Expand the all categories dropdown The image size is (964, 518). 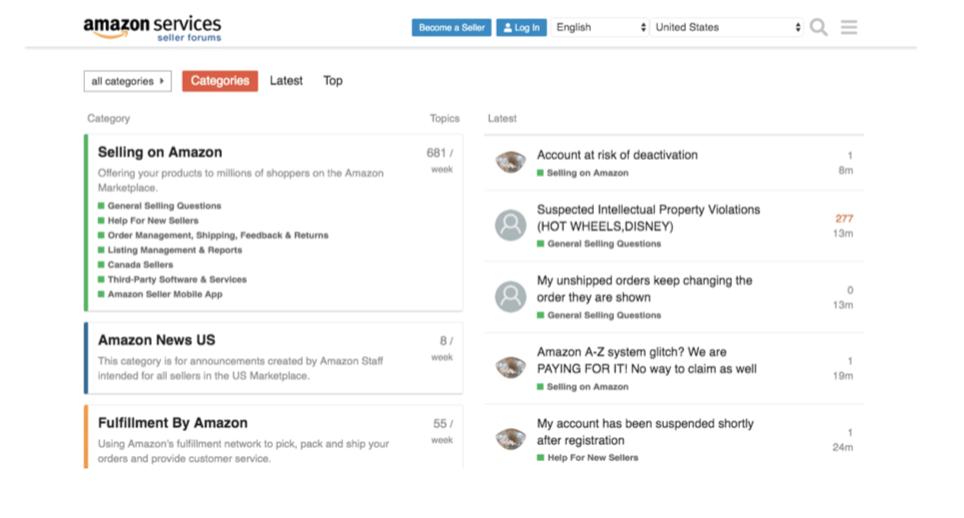[128, 81]
